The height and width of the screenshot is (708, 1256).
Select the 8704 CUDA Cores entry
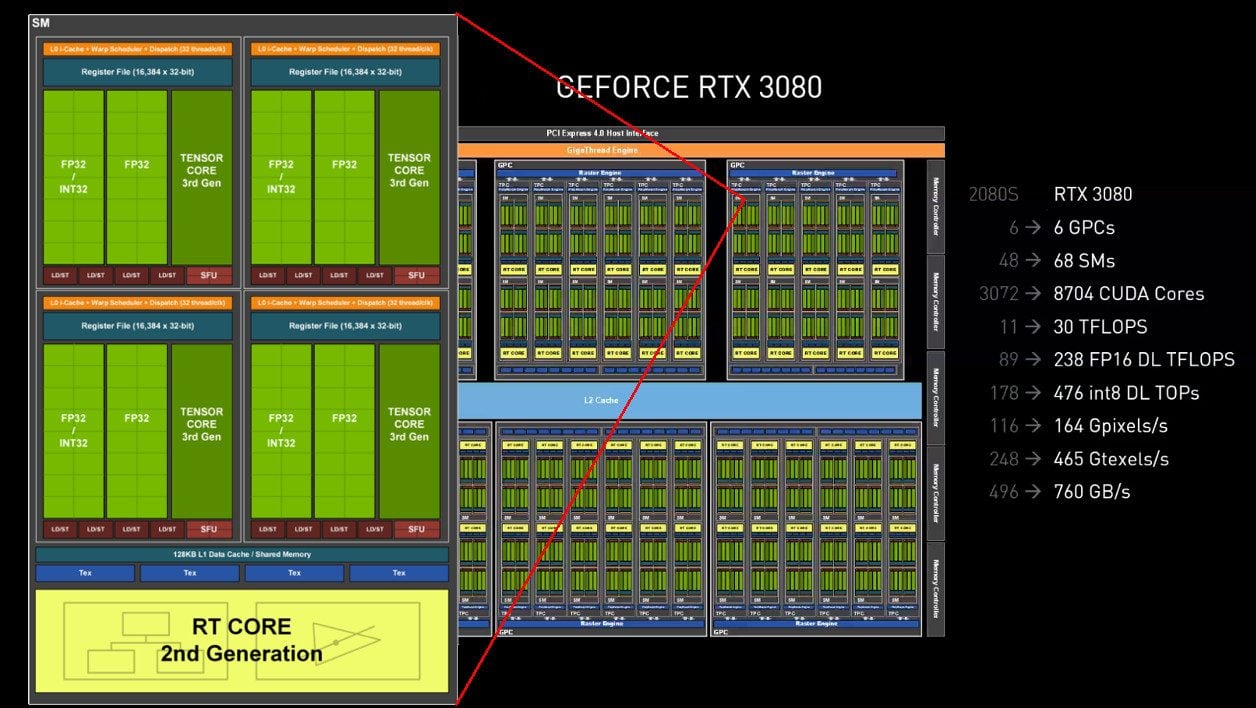click(1129, 293)
